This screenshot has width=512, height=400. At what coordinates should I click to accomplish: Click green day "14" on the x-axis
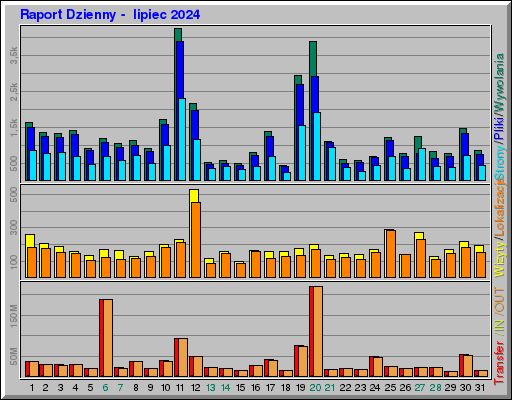click(225, 388)
